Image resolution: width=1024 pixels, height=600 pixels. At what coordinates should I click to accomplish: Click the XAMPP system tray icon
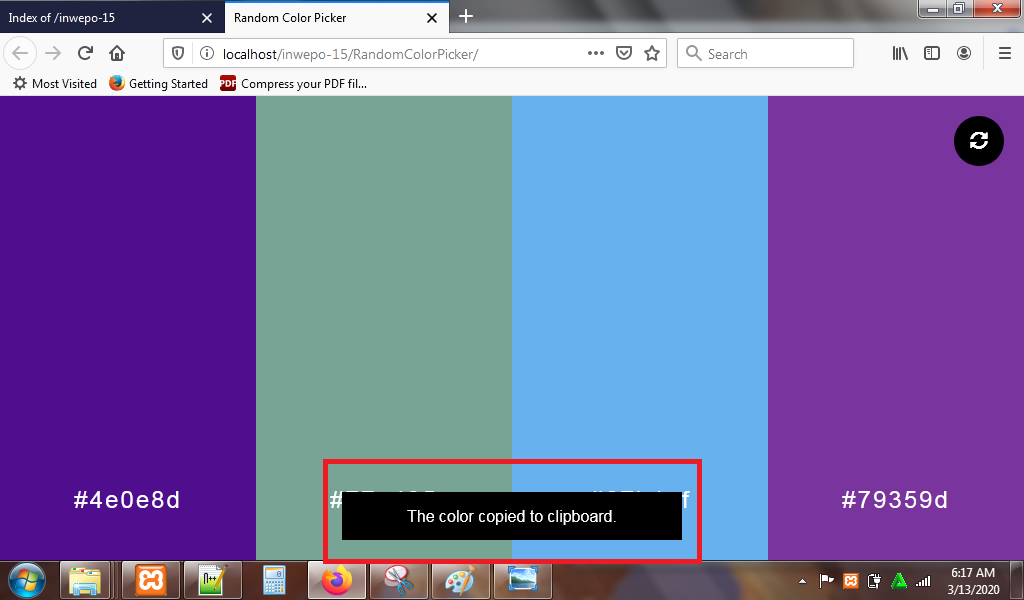point(850,580)
